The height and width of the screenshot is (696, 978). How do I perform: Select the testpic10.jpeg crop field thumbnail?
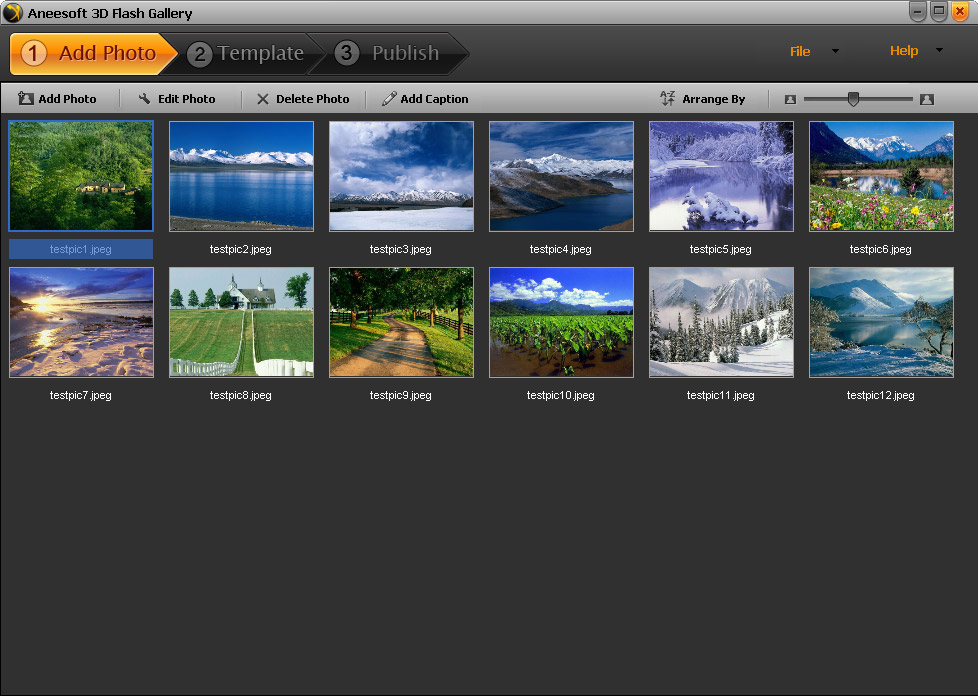[x=561, y=322]
